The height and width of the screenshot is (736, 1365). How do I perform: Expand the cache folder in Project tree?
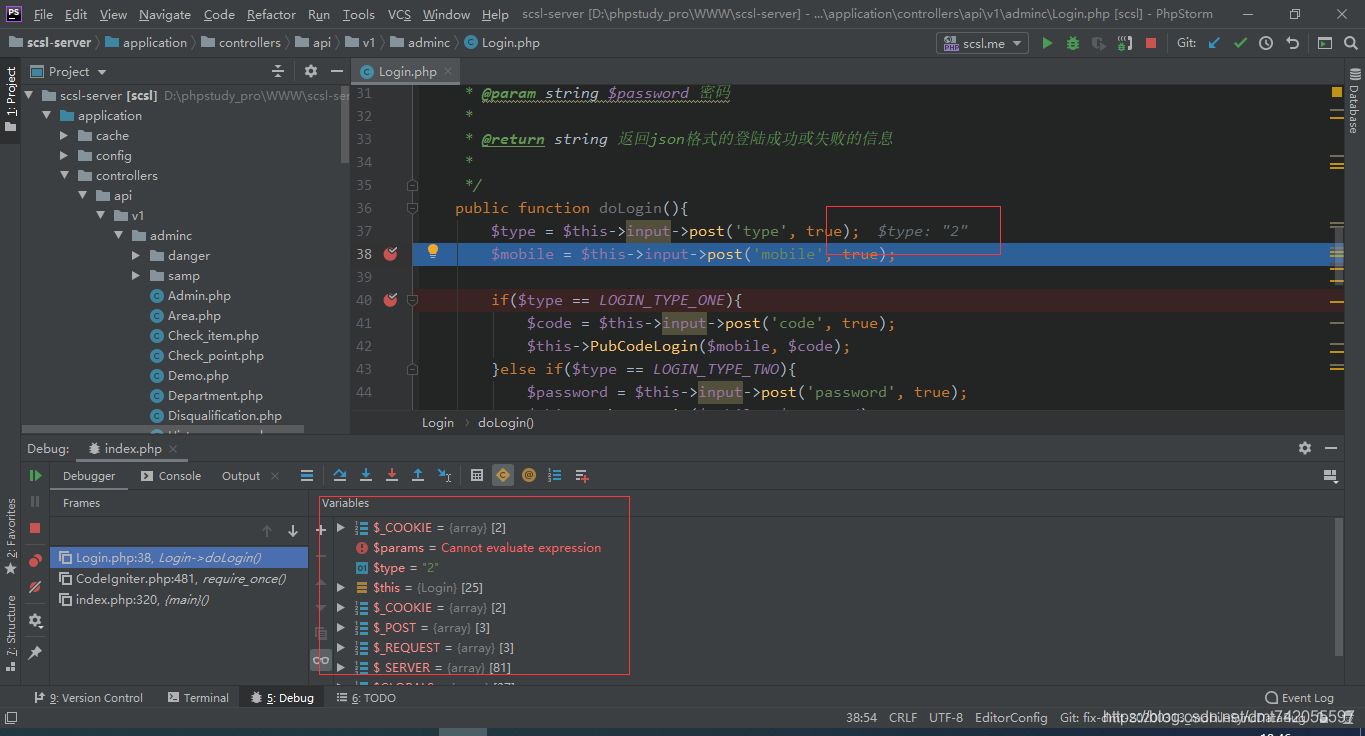[x=64, y=135]
